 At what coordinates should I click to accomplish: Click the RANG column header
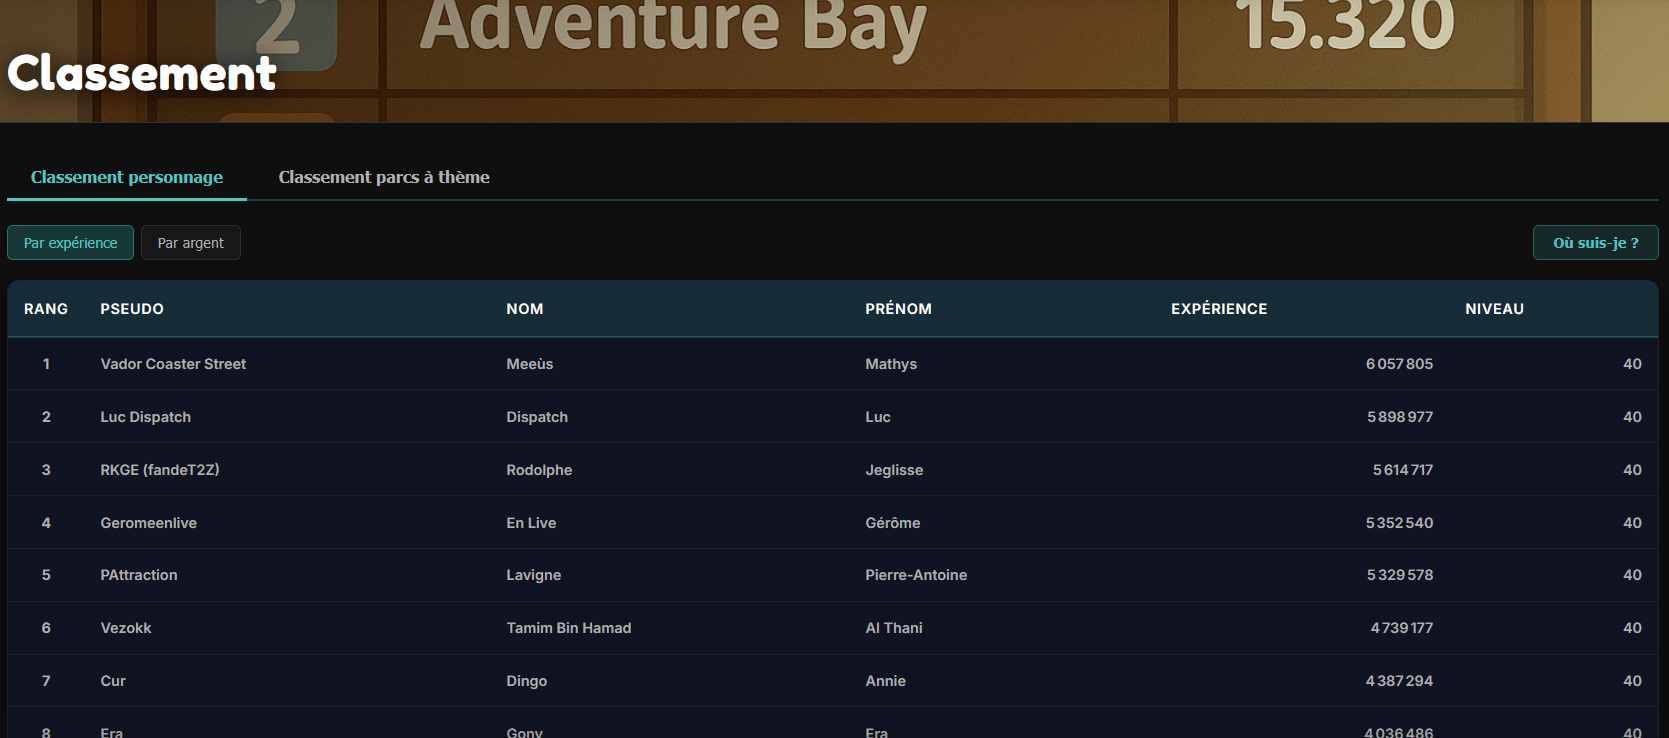[46, 309]
